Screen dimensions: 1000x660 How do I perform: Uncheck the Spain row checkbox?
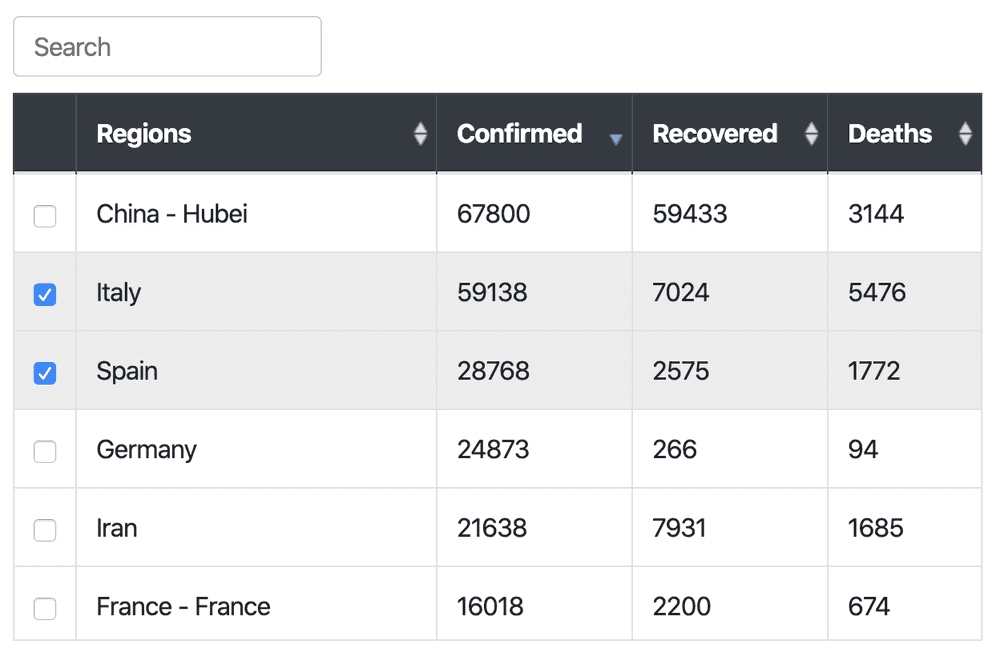(x=45, y=372)
